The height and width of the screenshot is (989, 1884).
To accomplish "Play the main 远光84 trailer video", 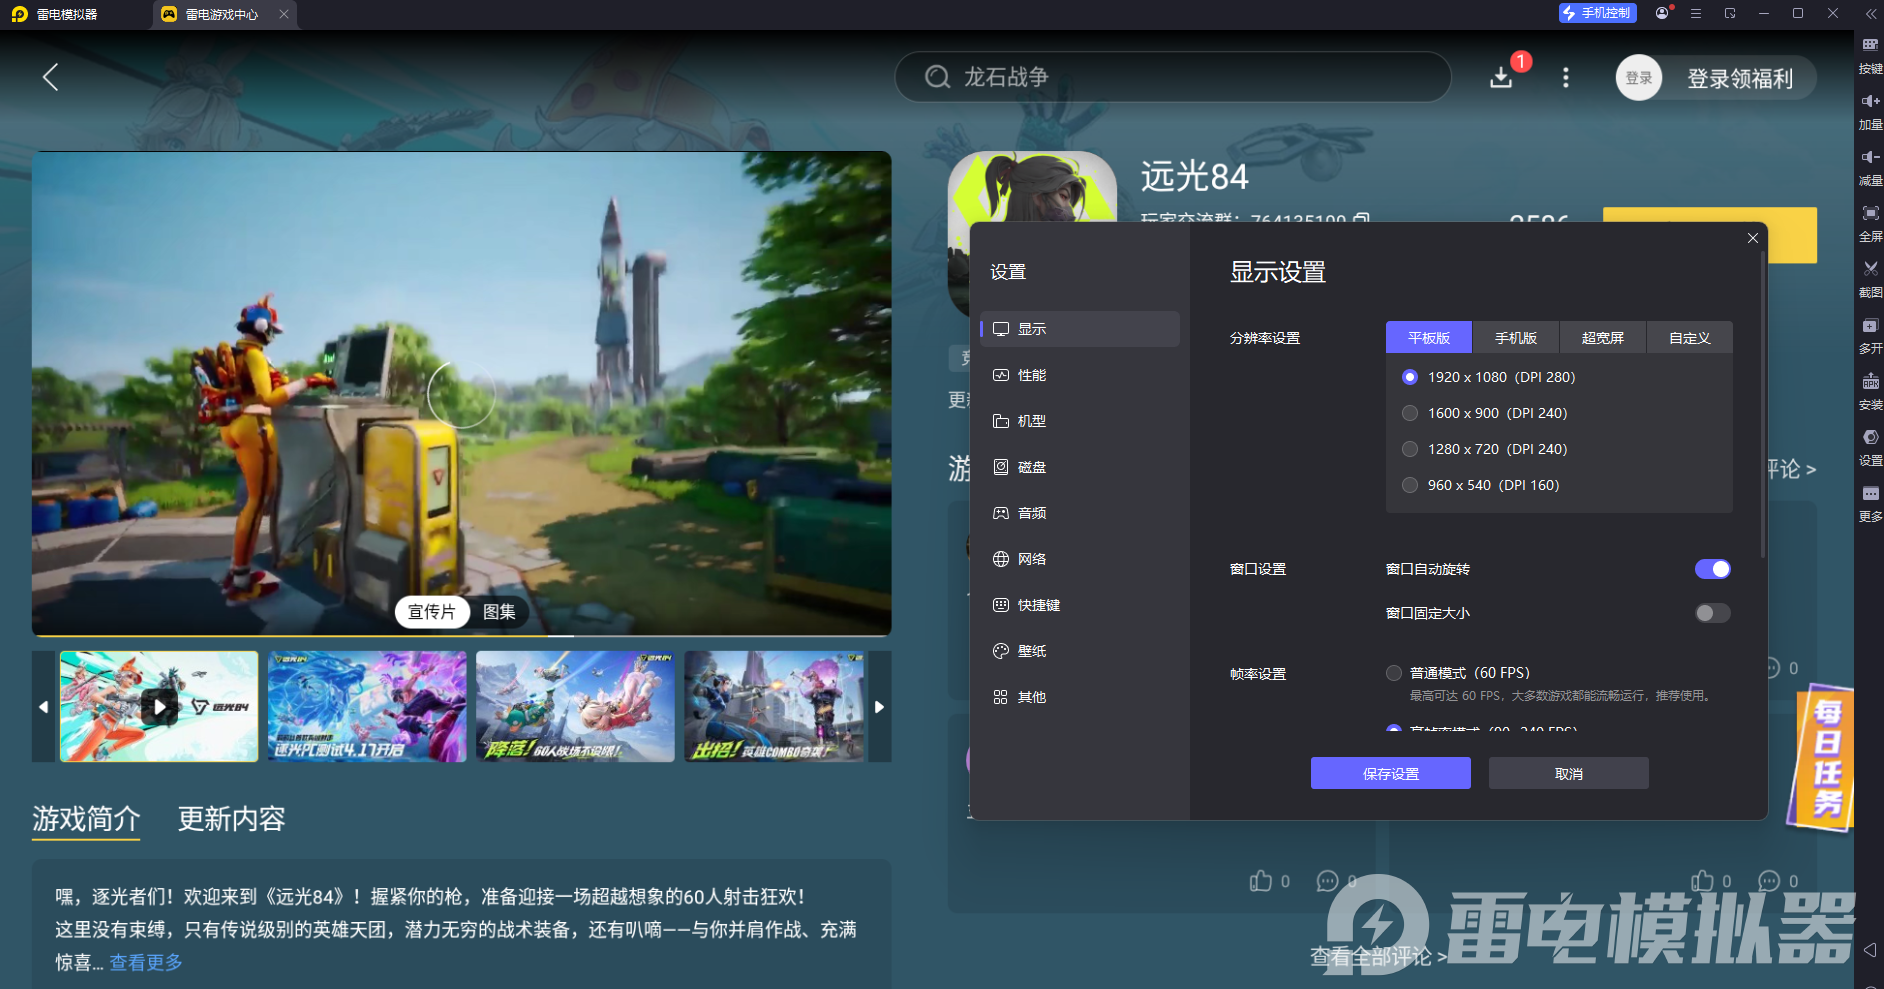I will (x=461, y=394).
